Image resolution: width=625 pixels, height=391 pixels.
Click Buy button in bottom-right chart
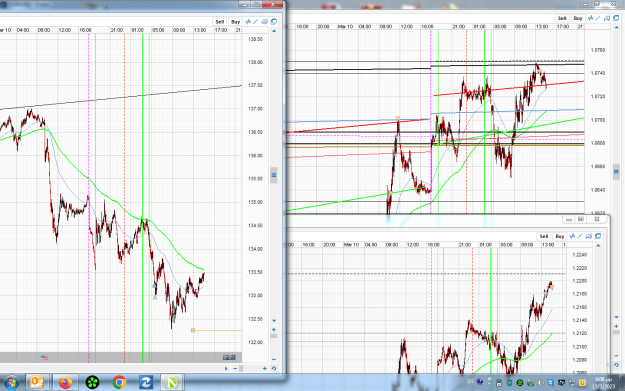click(560, 236)
